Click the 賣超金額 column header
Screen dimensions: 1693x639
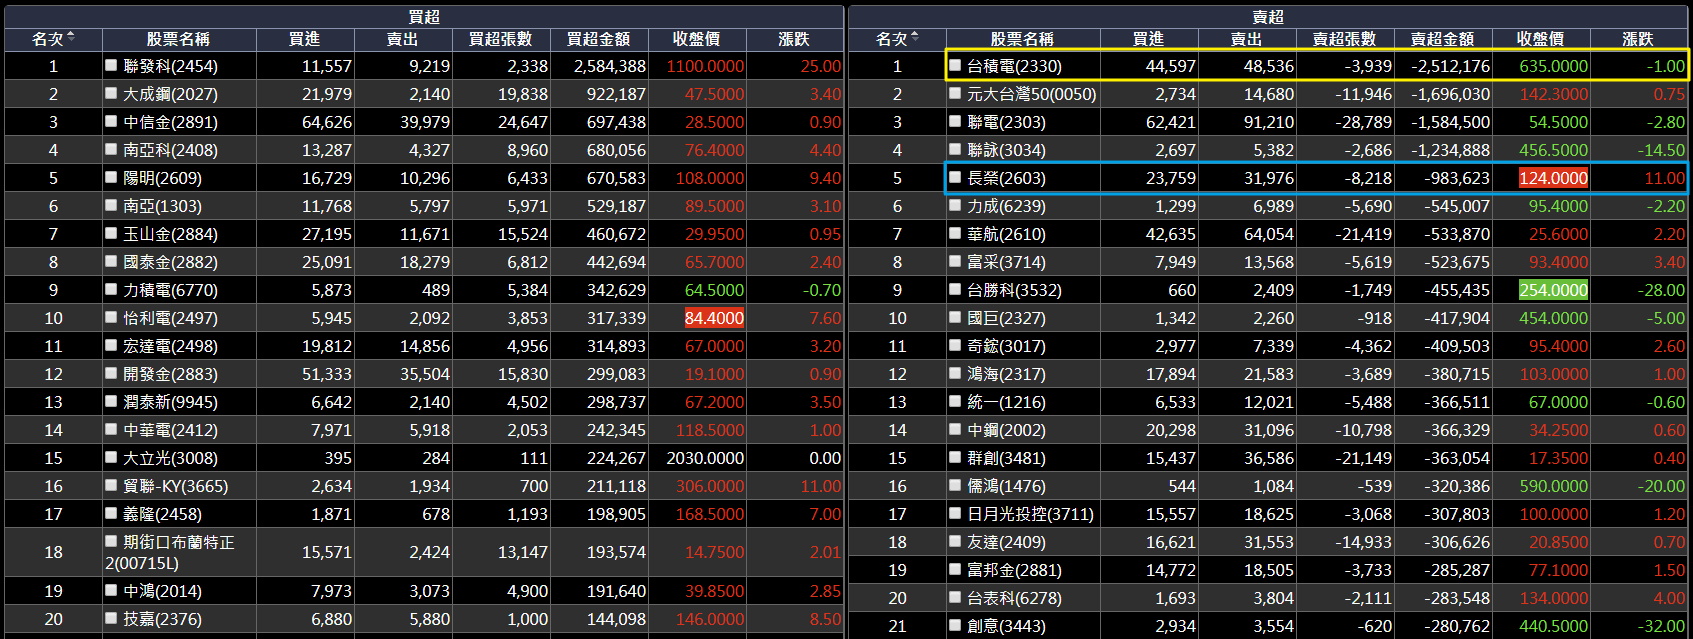1442,39
